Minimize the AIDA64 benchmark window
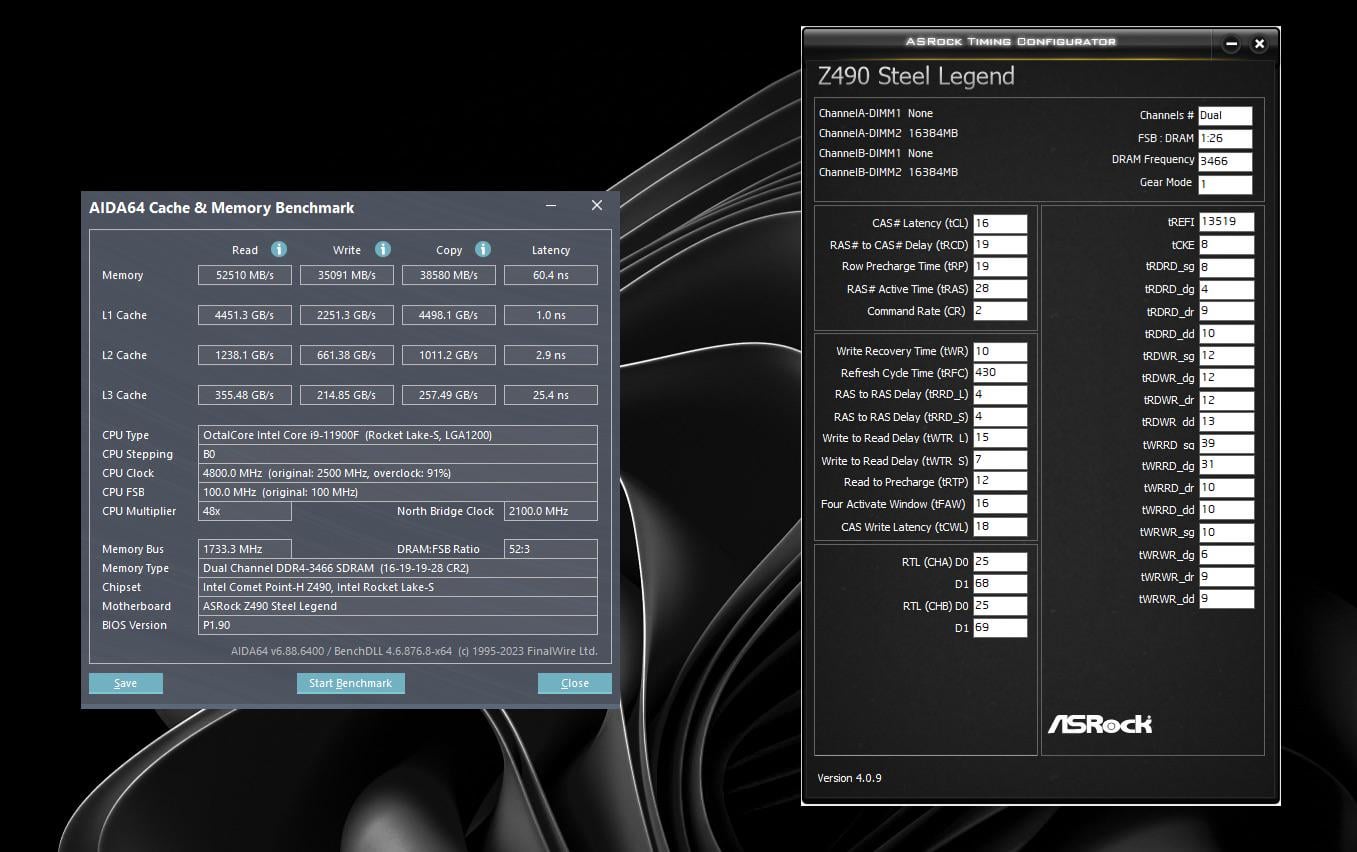 551,206
